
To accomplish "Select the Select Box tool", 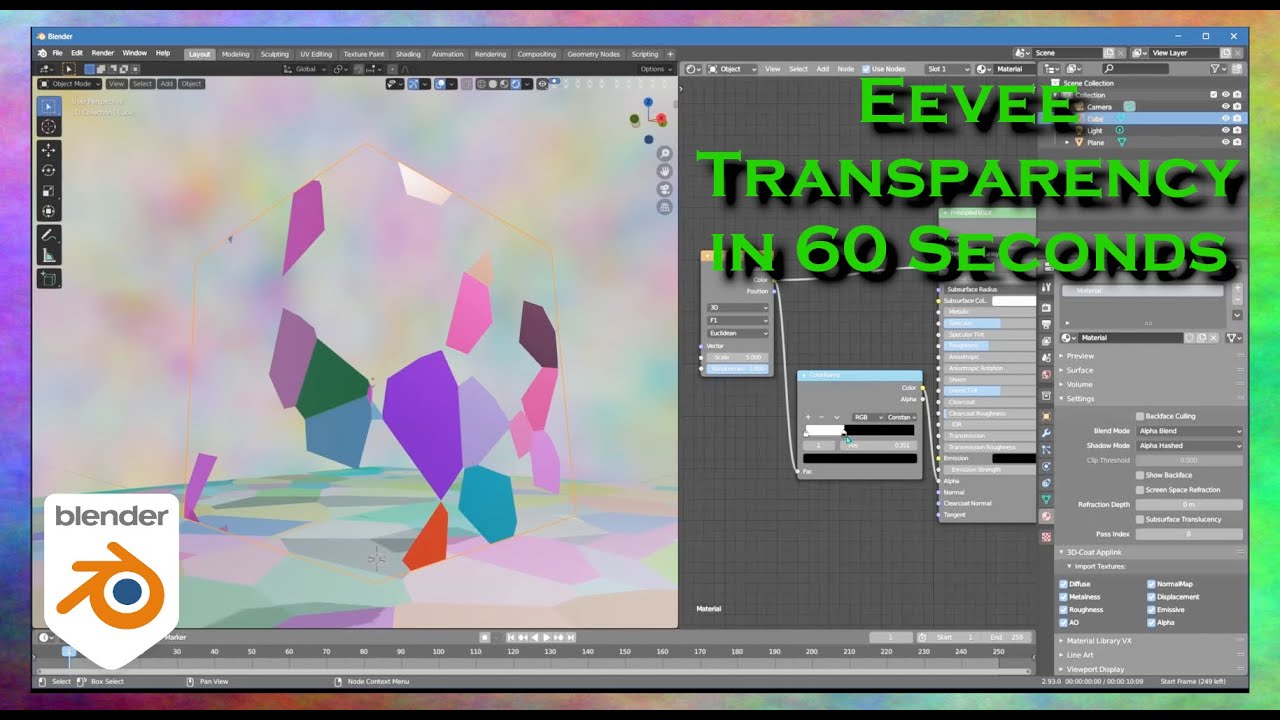I will click(49, 106).
